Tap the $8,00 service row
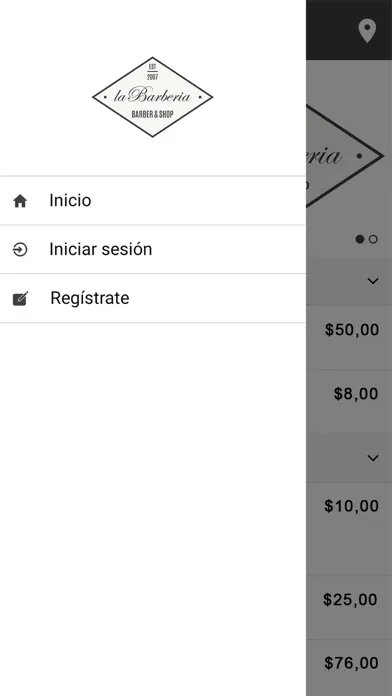The height and width of the screenshot is (696, 392). tap(349, 401)
